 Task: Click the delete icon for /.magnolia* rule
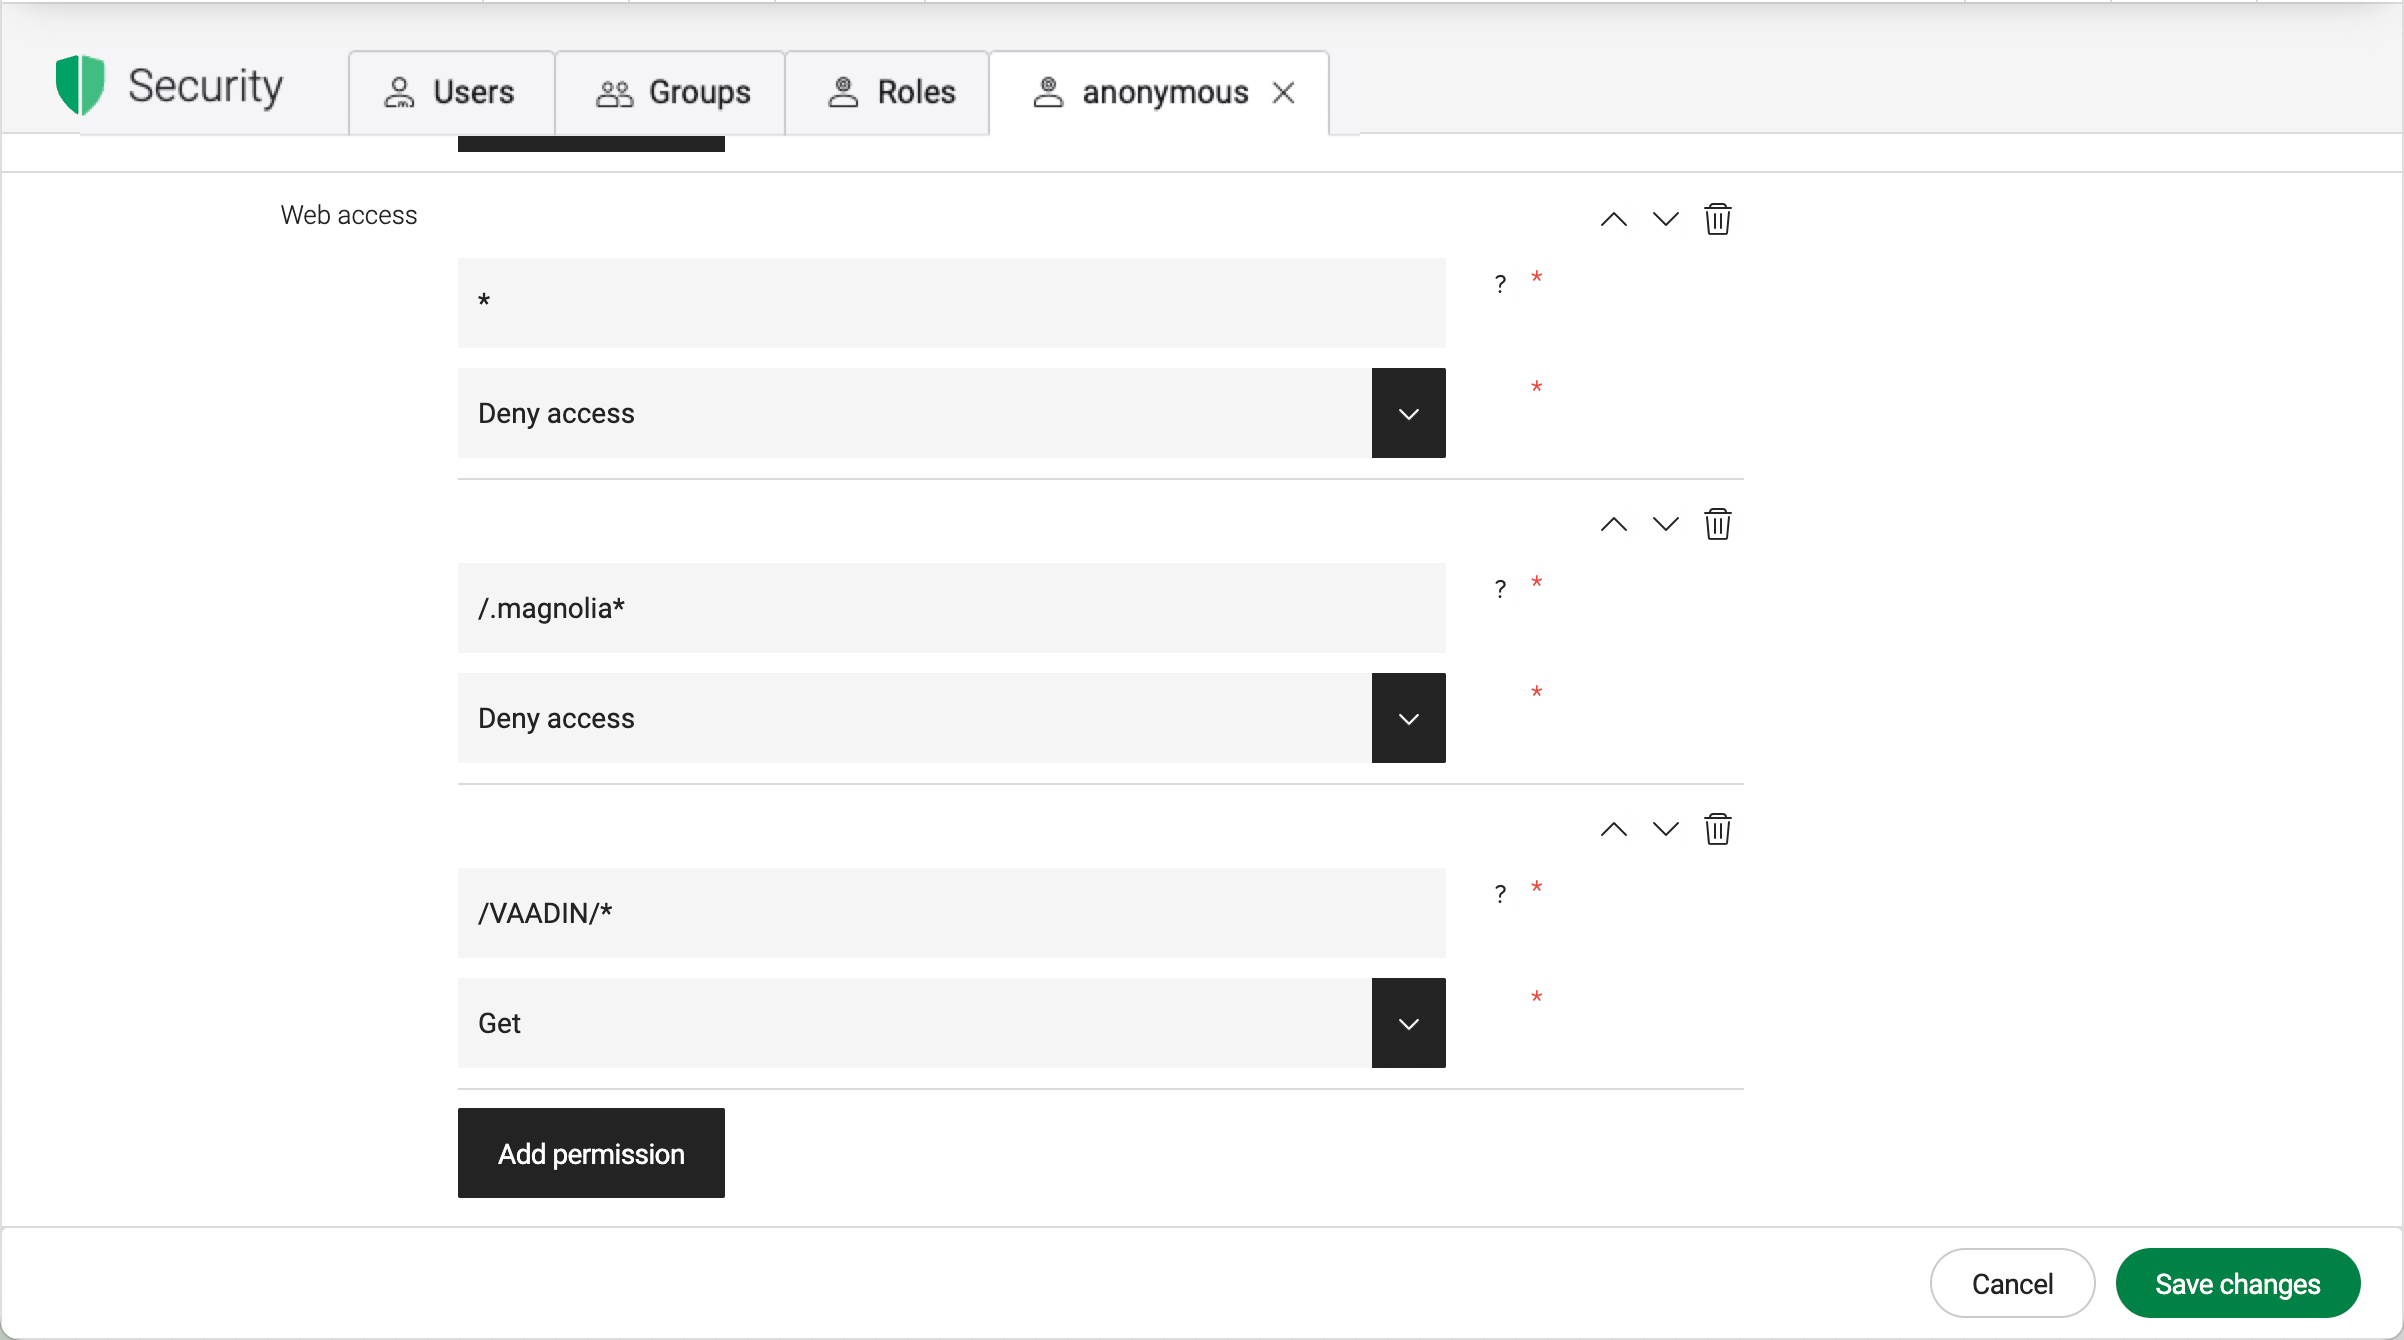[1716, 523]
